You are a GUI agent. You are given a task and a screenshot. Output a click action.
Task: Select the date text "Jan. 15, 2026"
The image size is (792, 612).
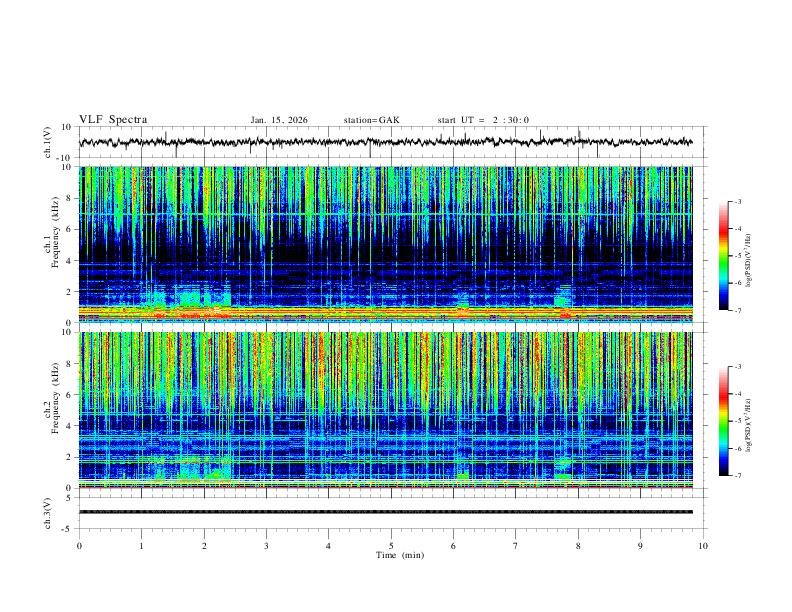279,120
